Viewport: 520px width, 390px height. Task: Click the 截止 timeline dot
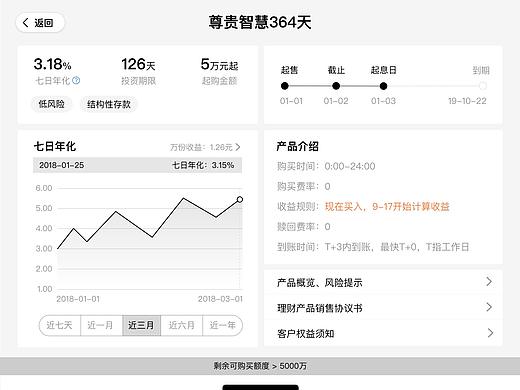[x=336, y=86]
